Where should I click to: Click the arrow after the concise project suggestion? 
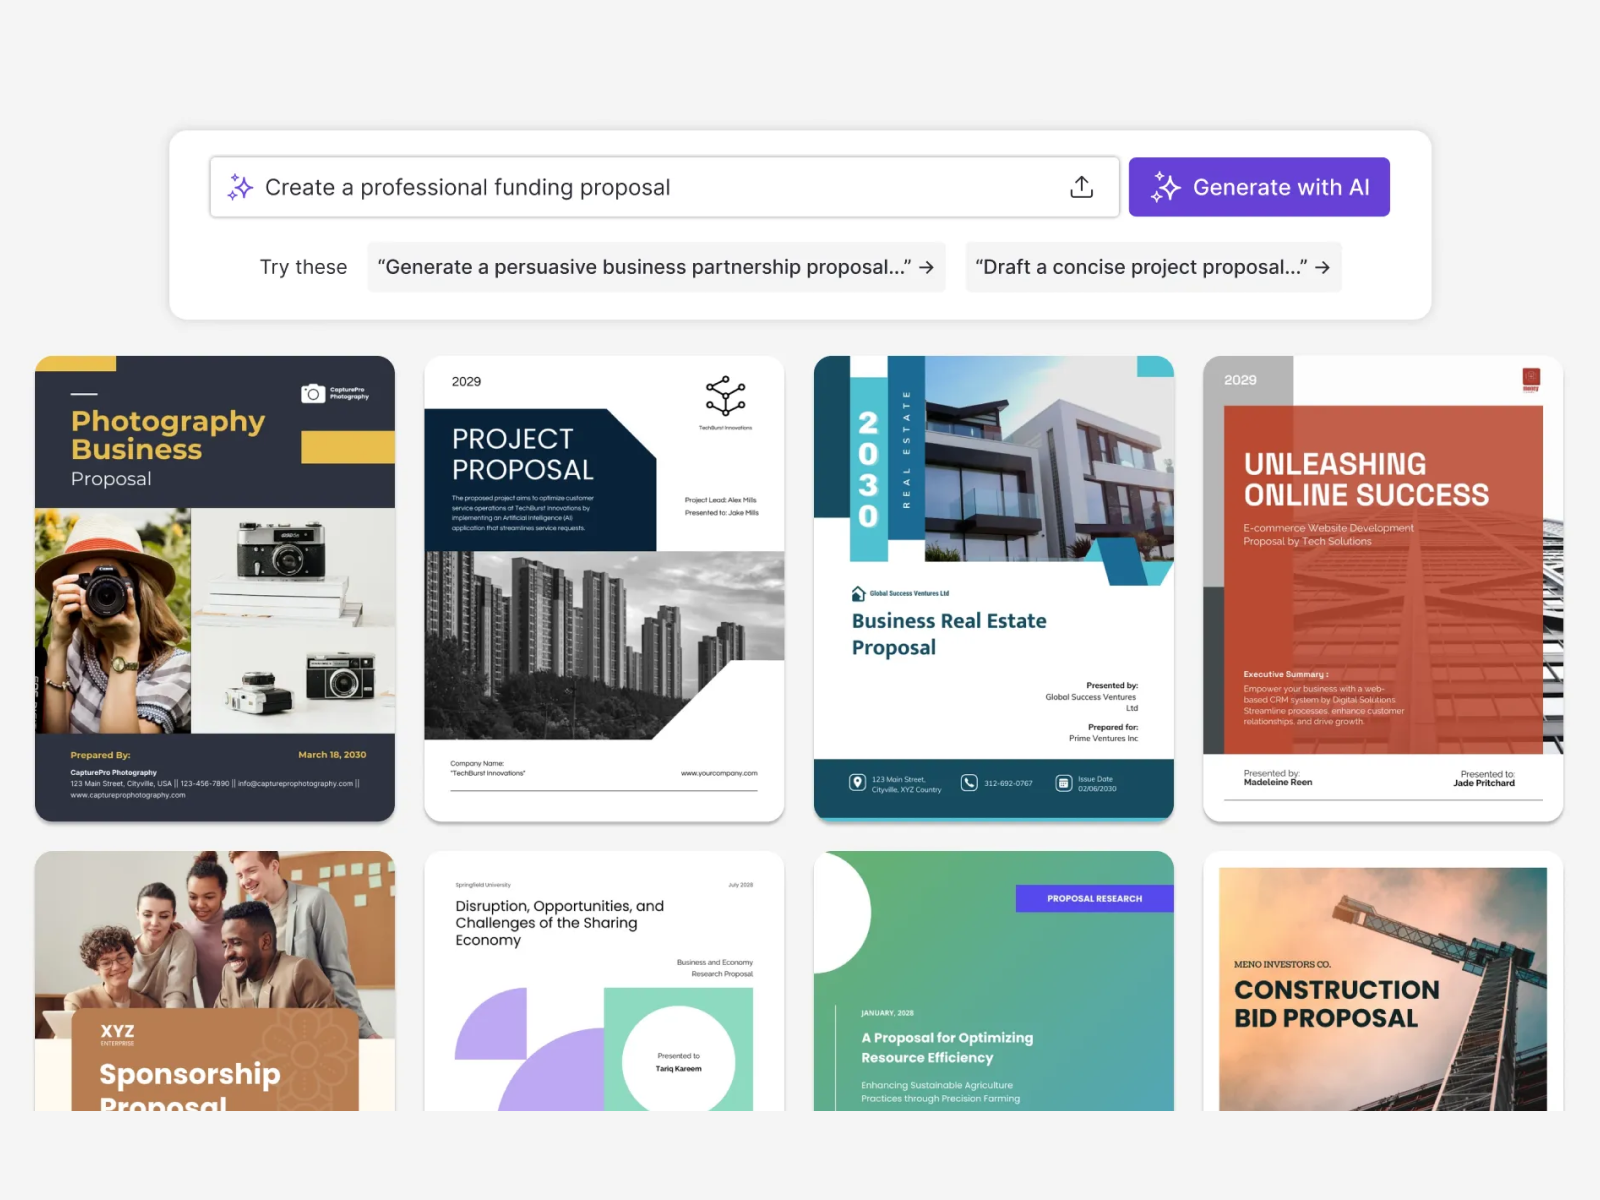[1322, 267]
